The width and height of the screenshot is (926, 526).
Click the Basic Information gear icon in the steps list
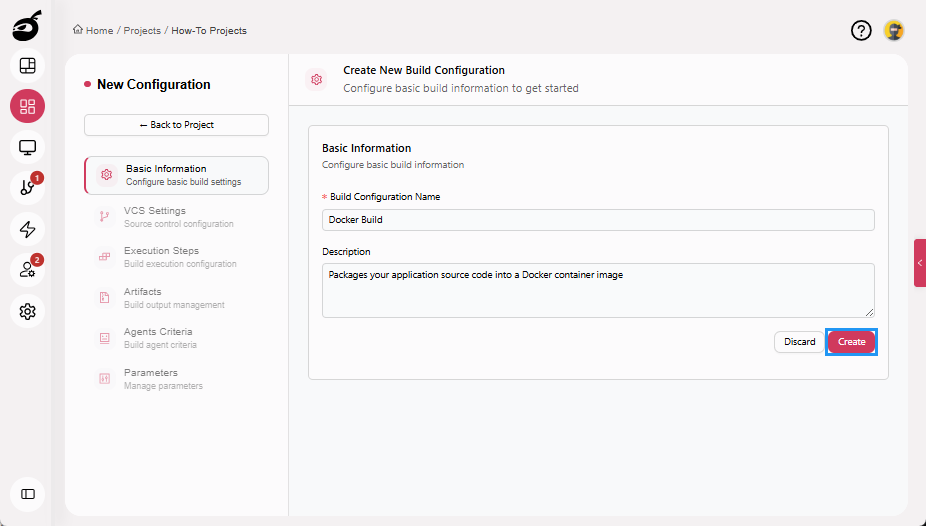(x=106, y=175)
